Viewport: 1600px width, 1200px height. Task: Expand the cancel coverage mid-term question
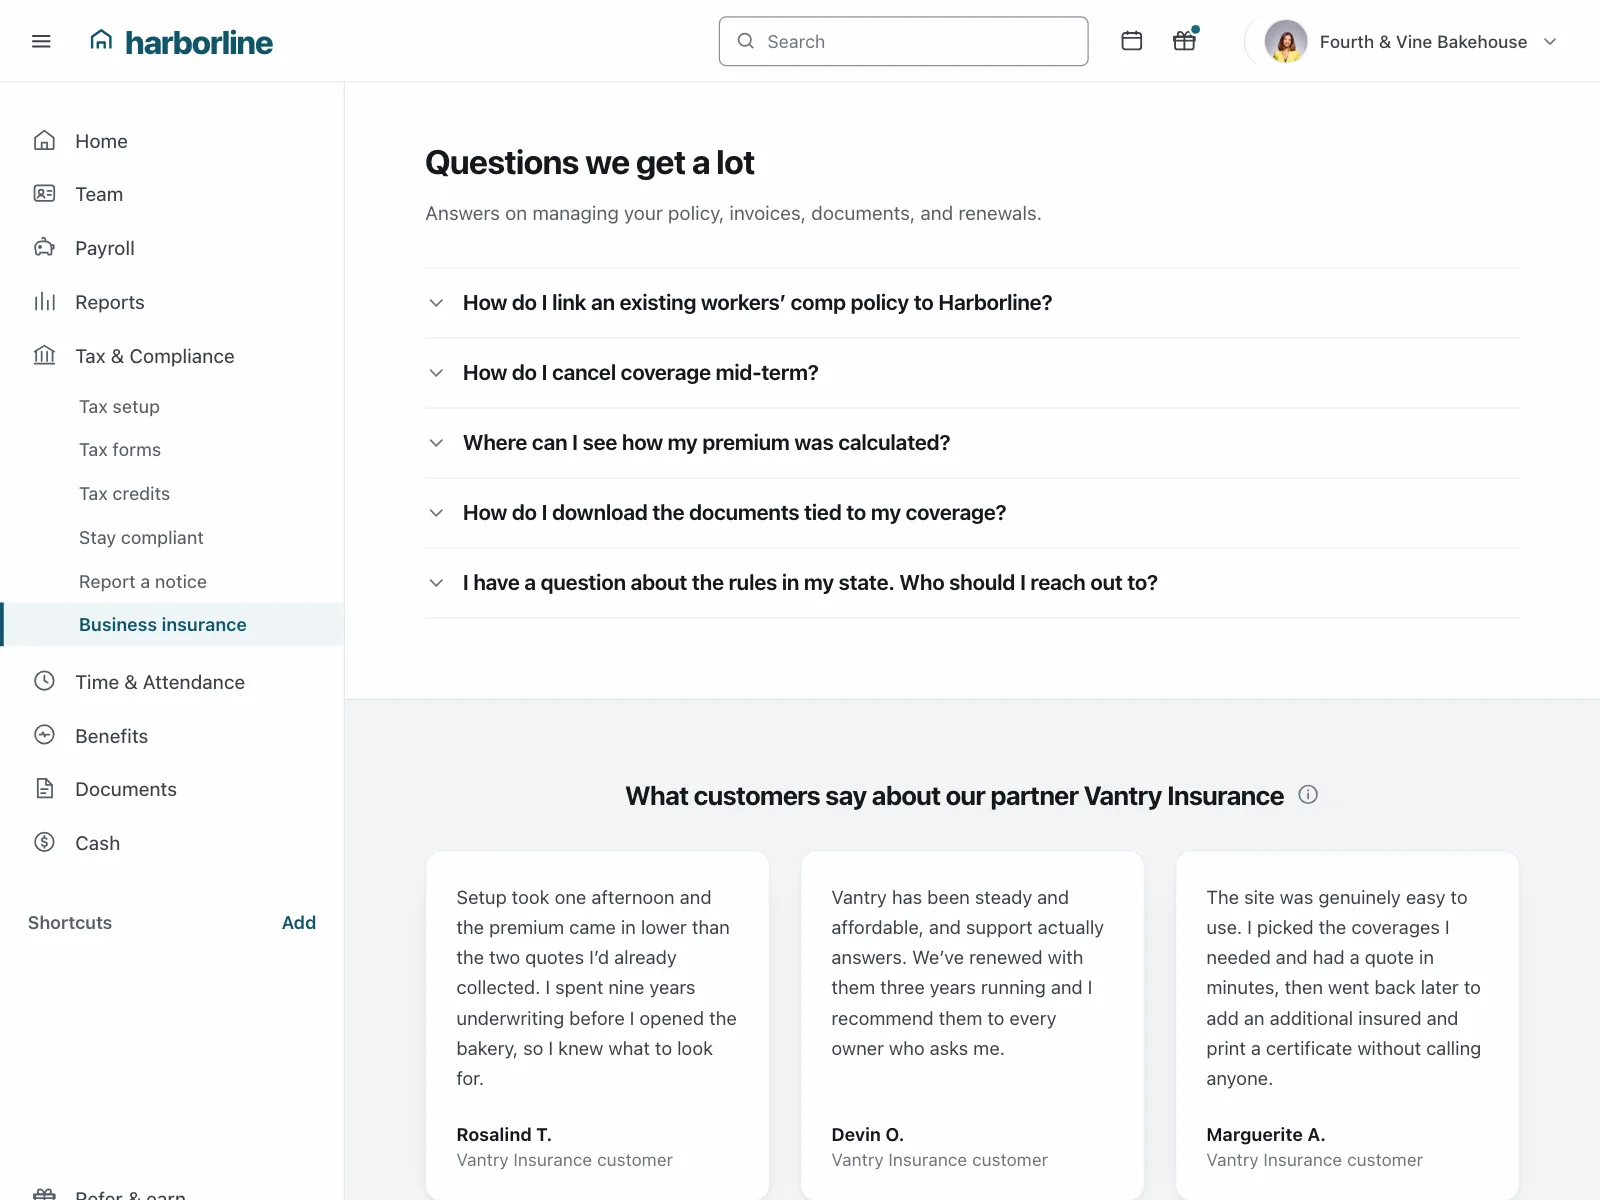tap(972, 373)
